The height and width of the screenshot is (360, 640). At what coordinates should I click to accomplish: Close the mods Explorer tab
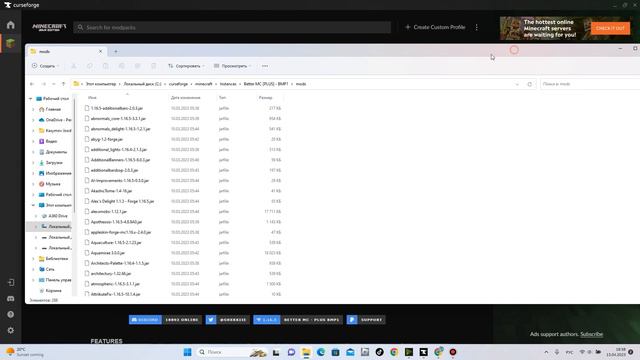pos(100,51)
